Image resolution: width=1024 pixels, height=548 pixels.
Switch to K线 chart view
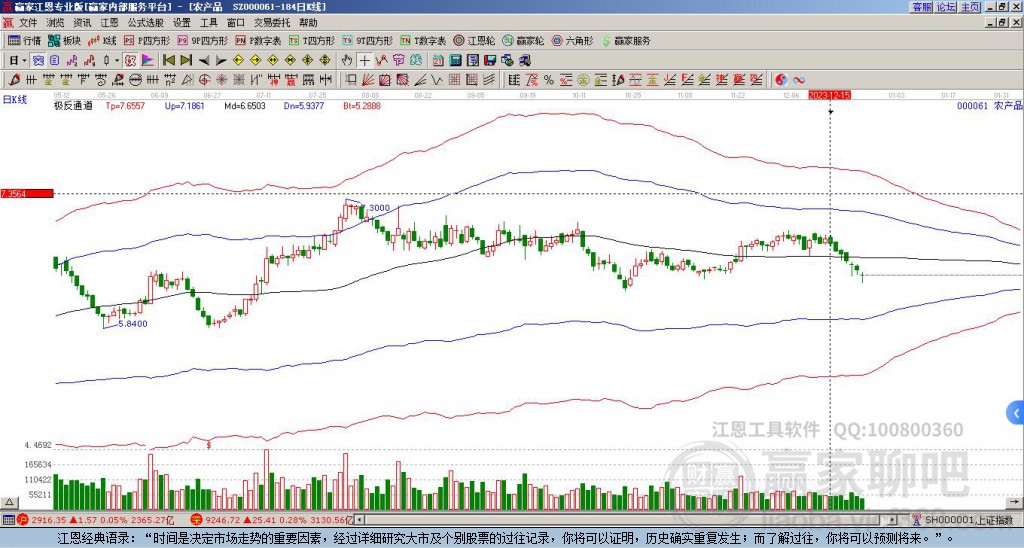(x=102, y=40)
